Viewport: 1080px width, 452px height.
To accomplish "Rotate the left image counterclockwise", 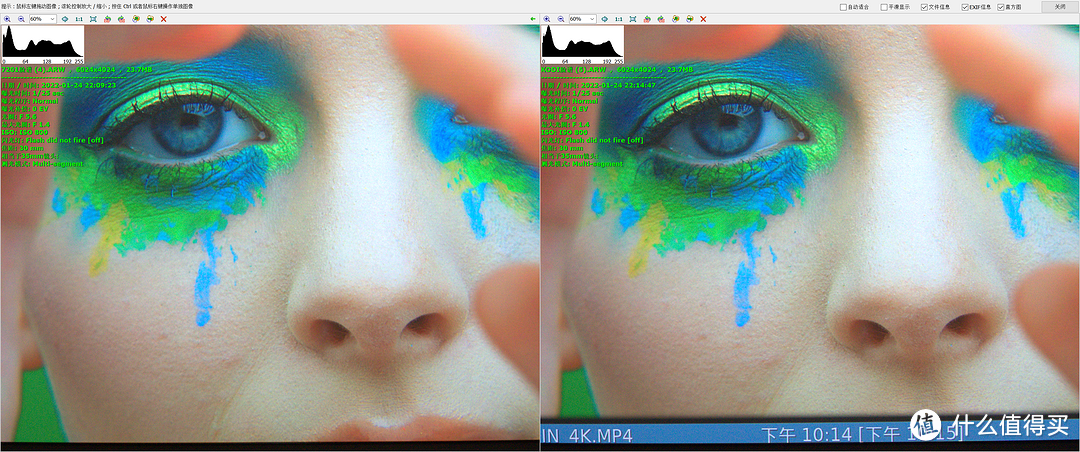I will tap(107, 19).
